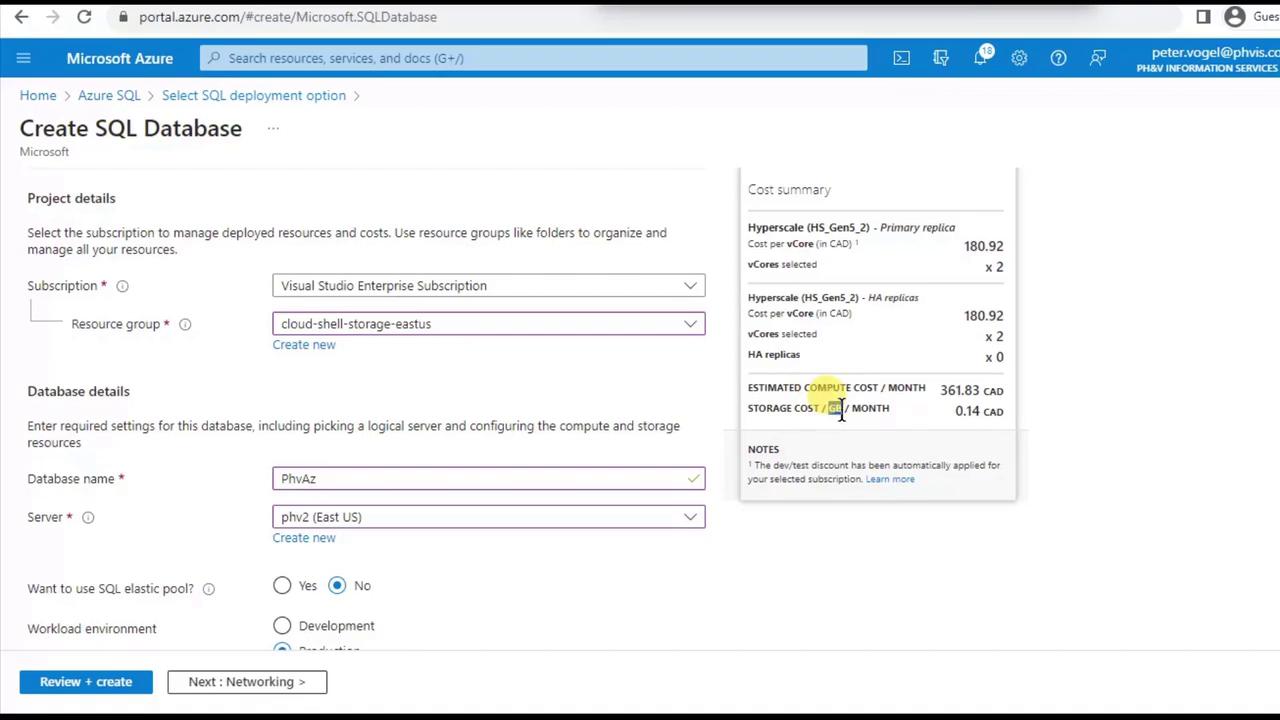
Task: Show info tooltip for Resource group
Action: (185, 324)
